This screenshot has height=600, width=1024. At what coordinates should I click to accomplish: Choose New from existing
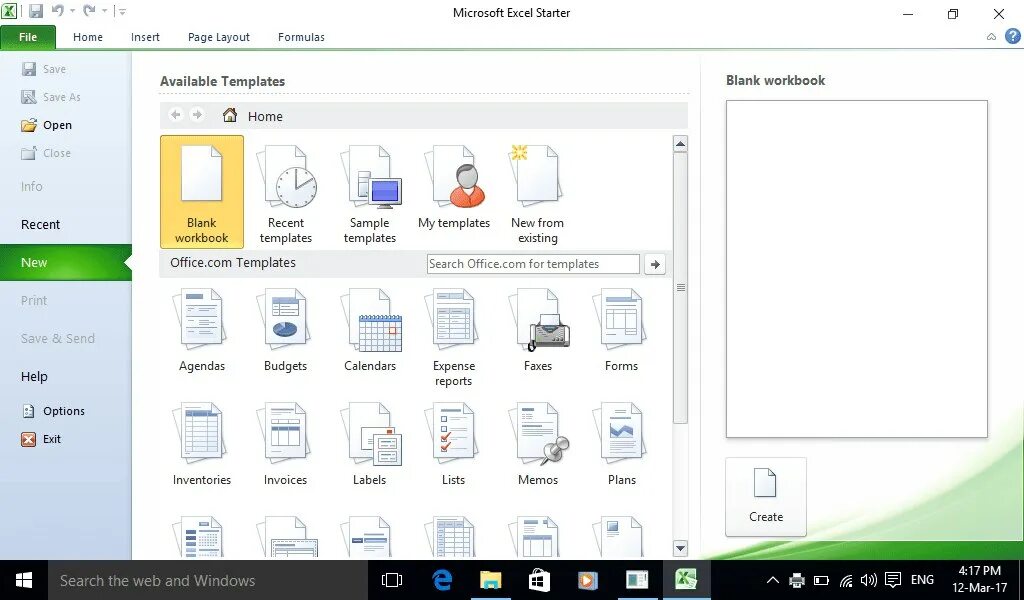(537, 195)
